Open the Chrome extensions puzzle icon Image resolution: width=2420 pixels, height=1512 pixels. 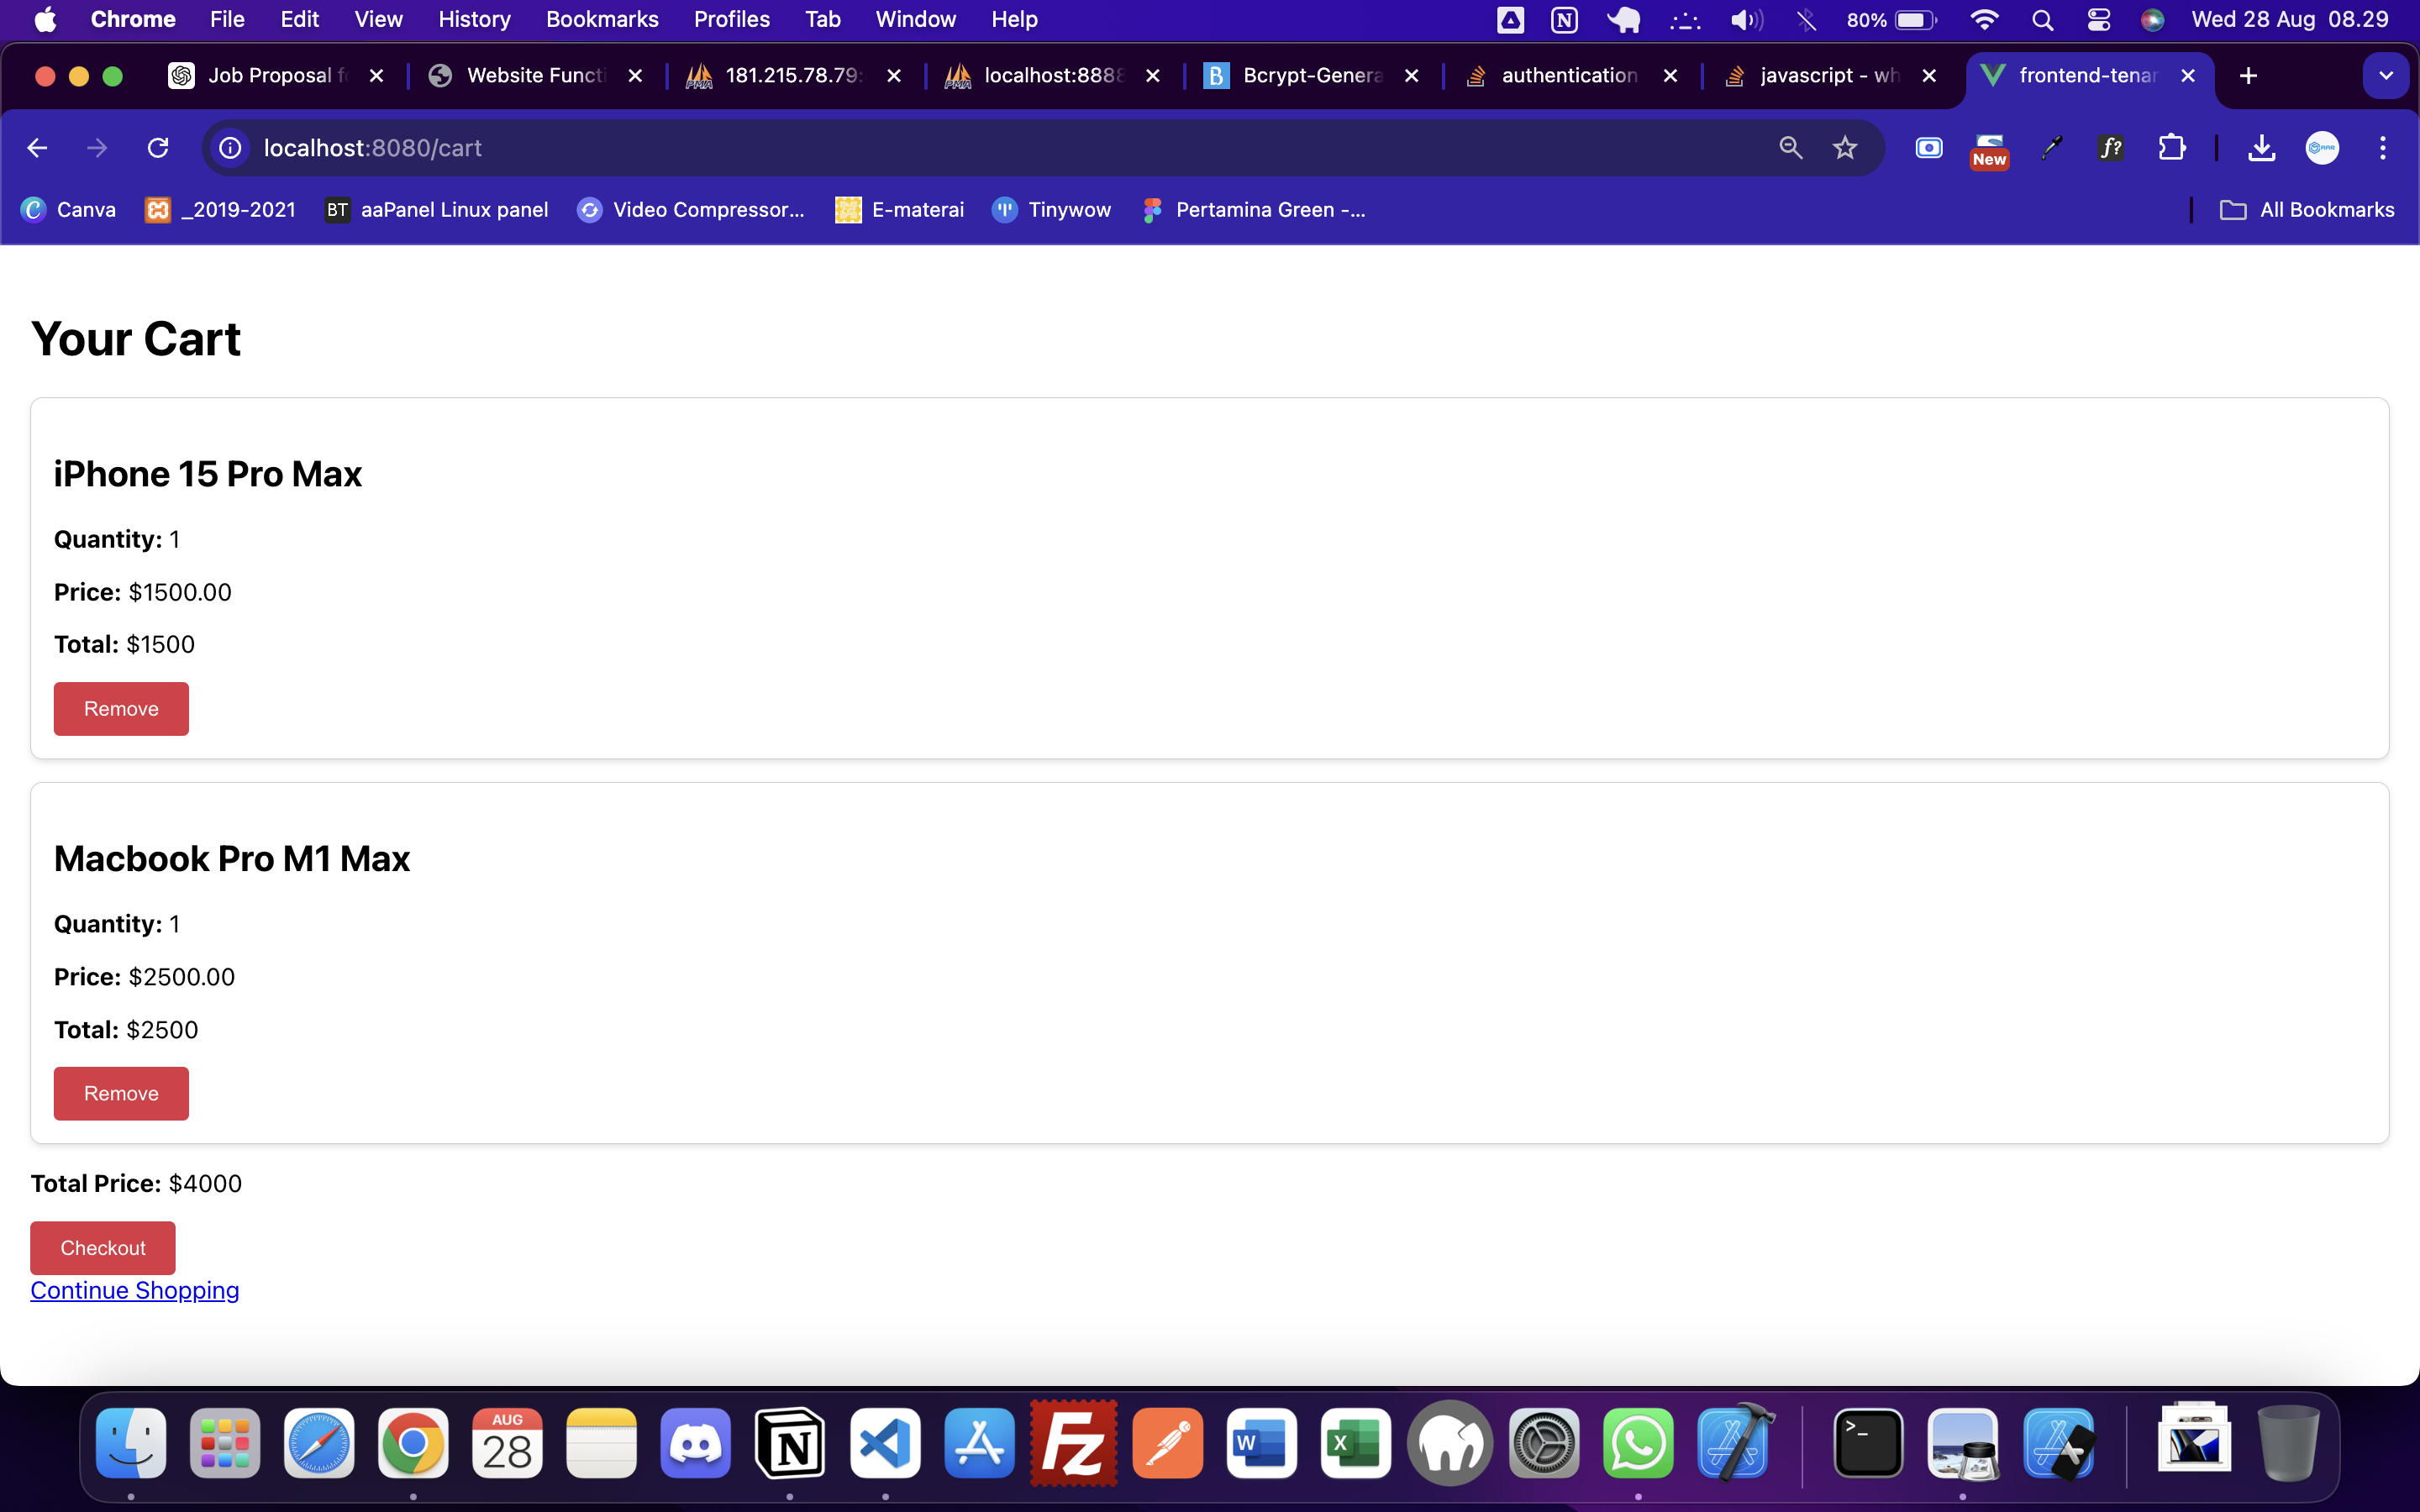[x=2171, y=148]
